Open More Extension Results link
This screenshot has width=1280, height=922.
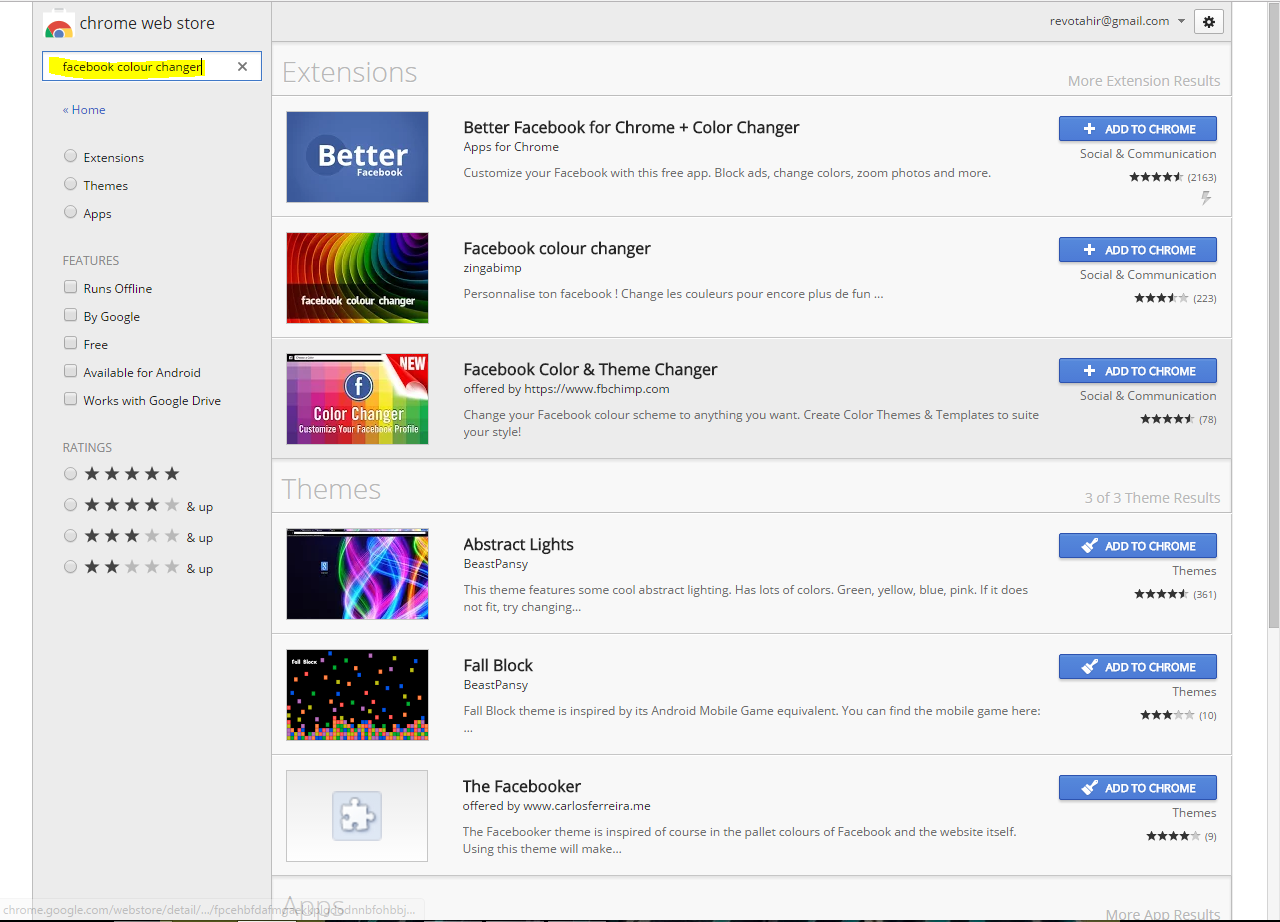tap(1144, 81)
